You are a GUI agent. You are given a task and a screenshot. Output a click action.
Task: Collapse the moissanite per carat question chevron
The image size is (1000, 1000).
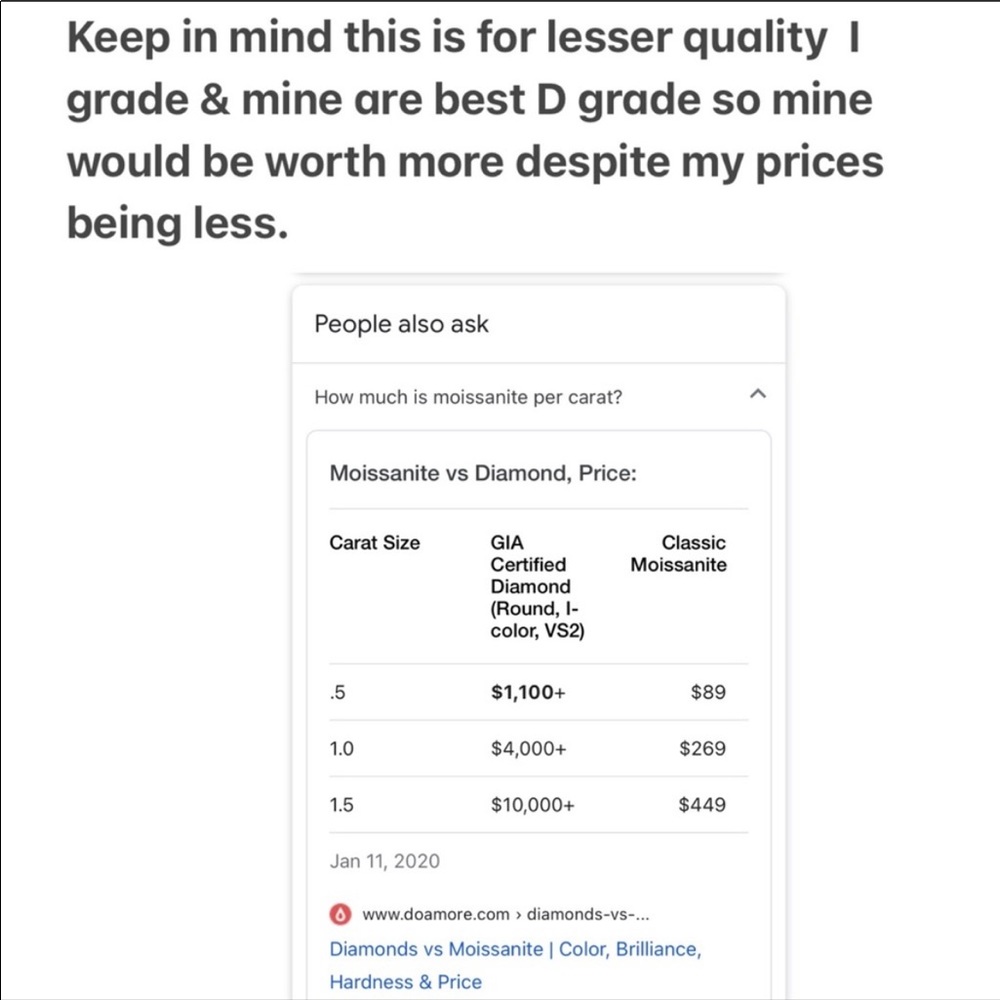(x=757, y=395)
